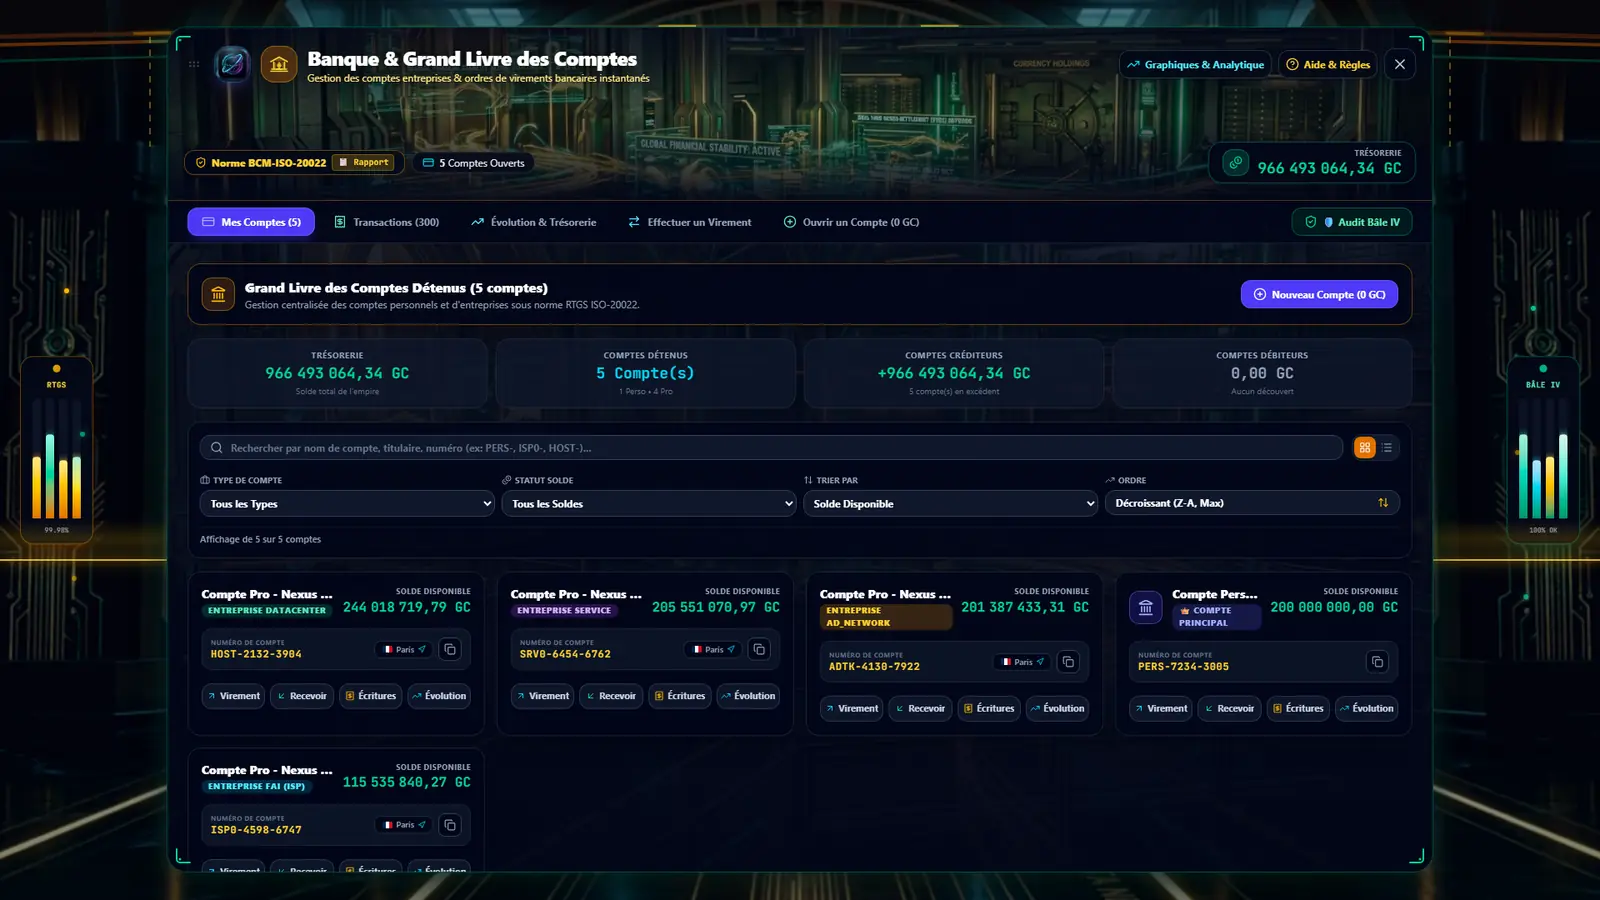Click the Nouveau Compte (0 GC) button

click(1320, 294)
